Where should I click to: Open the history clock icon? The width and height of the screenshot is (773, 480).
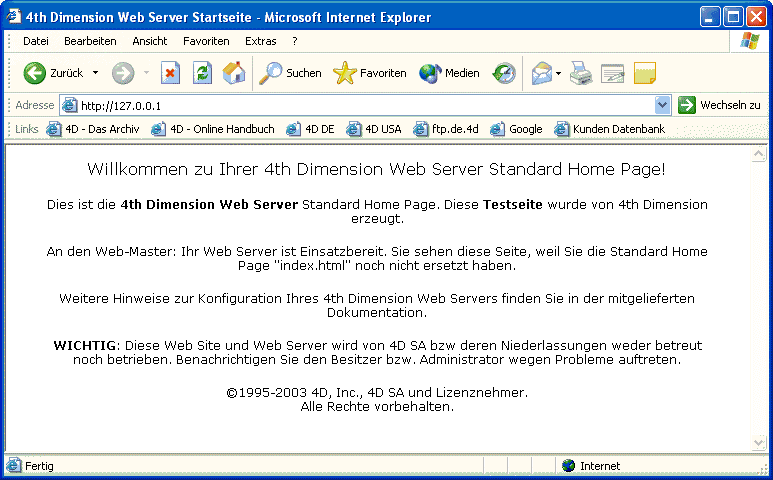504,73
